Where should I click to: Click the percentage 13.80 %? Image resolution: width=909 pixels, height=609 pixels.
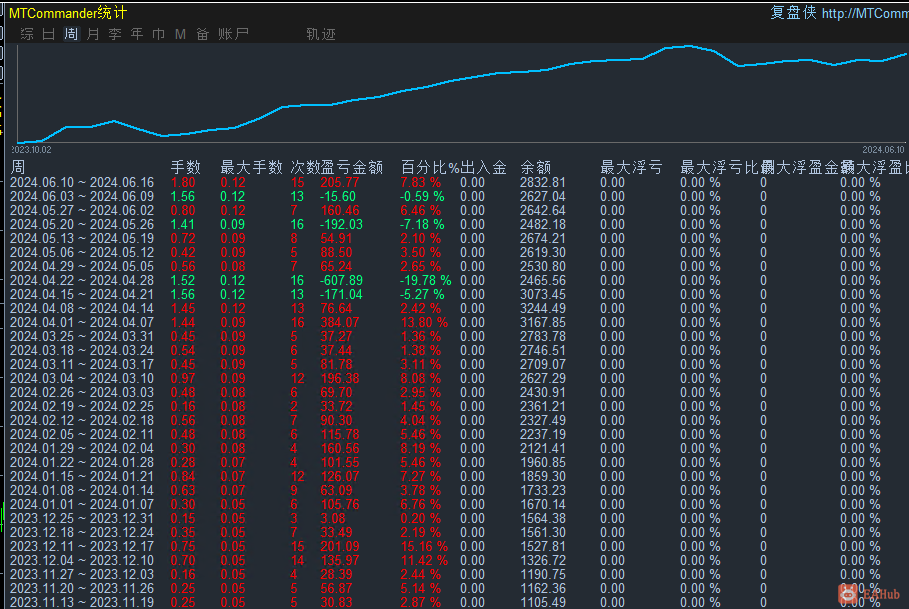pyautogui.click(x=424, y=323)
